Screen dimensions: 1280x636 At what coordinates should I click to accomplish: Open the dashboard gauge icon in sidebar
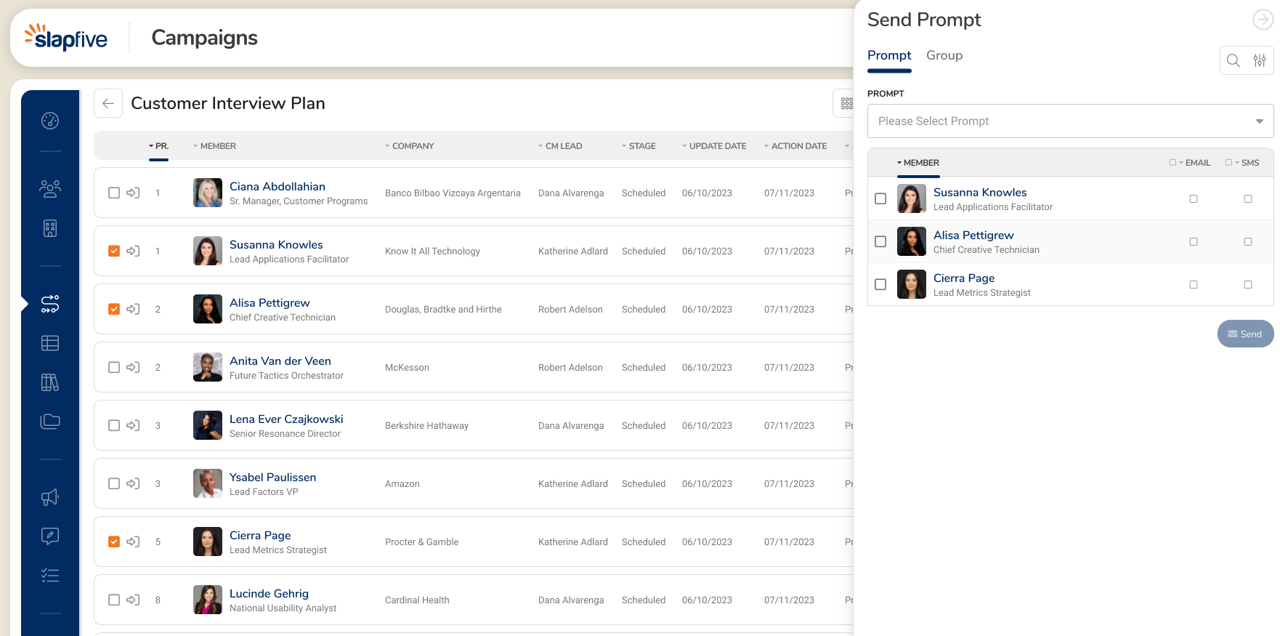(x=50, y=121)
